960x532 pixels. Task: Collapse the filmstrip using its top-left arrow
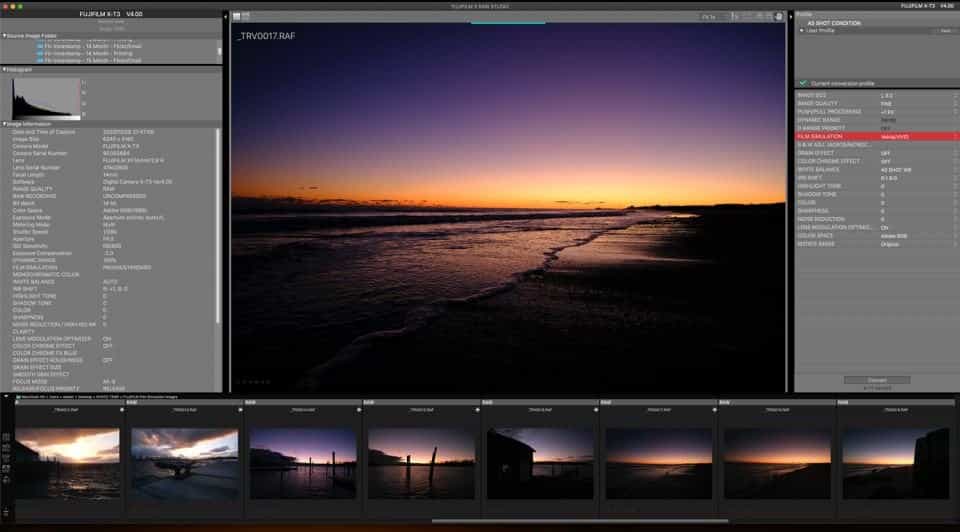click(x=6, y=397)
